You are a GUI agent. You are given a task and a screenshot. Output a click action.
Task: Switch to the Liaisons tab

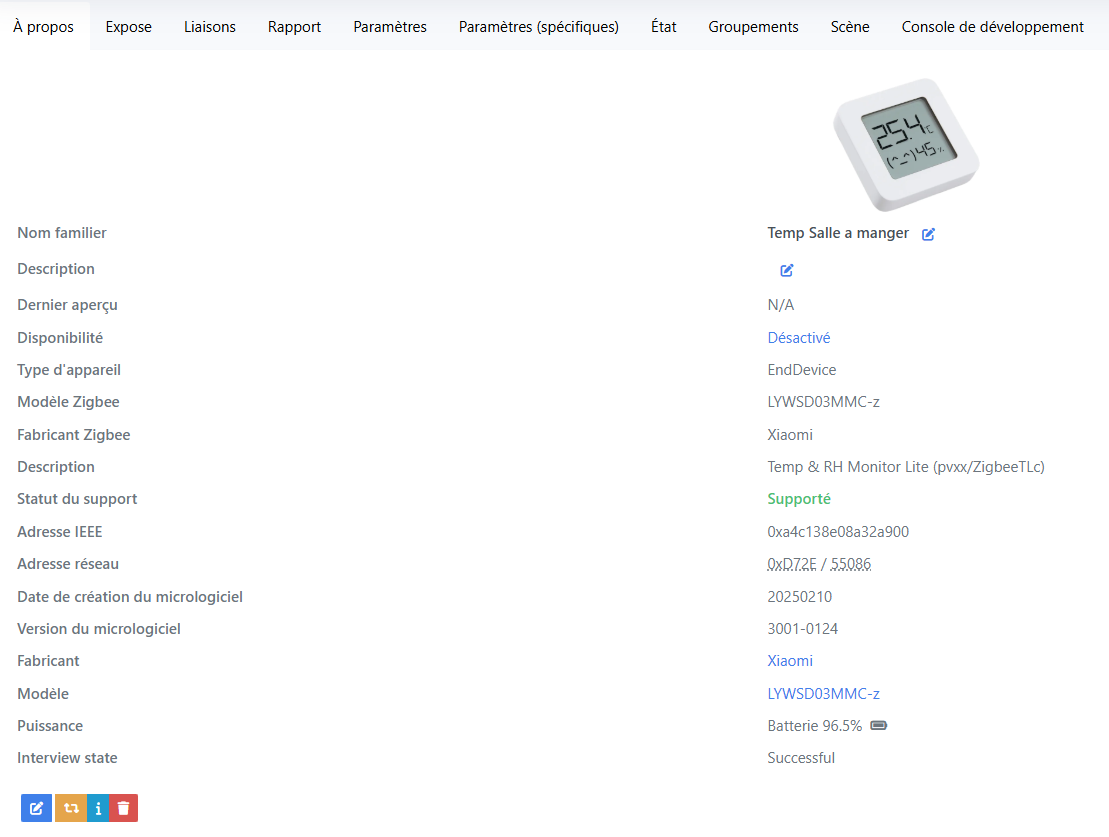[x=210, y=27]
